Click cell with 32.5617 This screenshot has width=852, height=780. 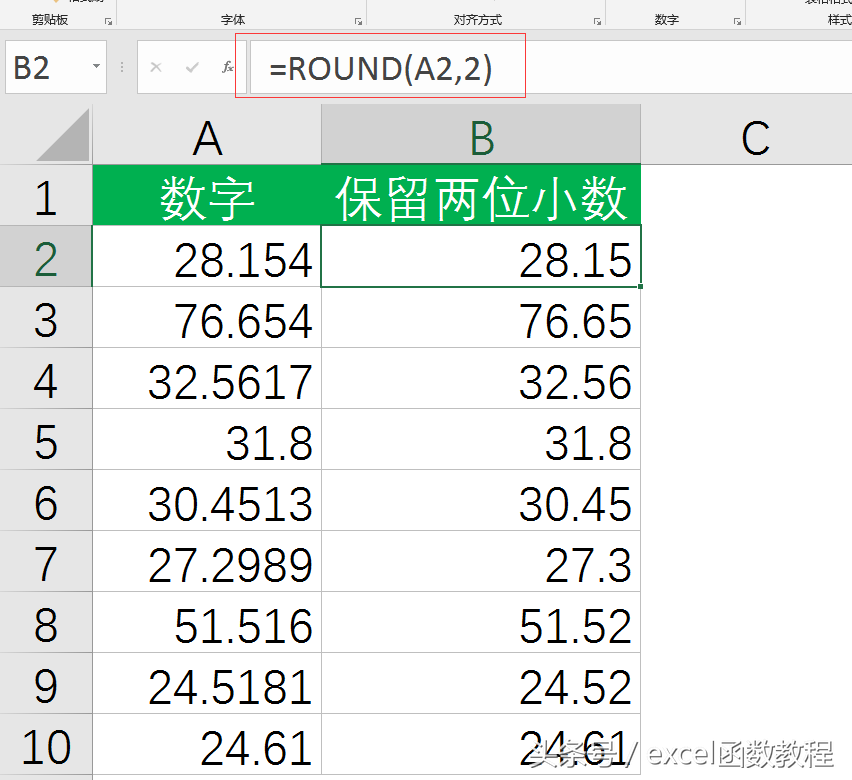pyautogui.click(x=207, y=378)
